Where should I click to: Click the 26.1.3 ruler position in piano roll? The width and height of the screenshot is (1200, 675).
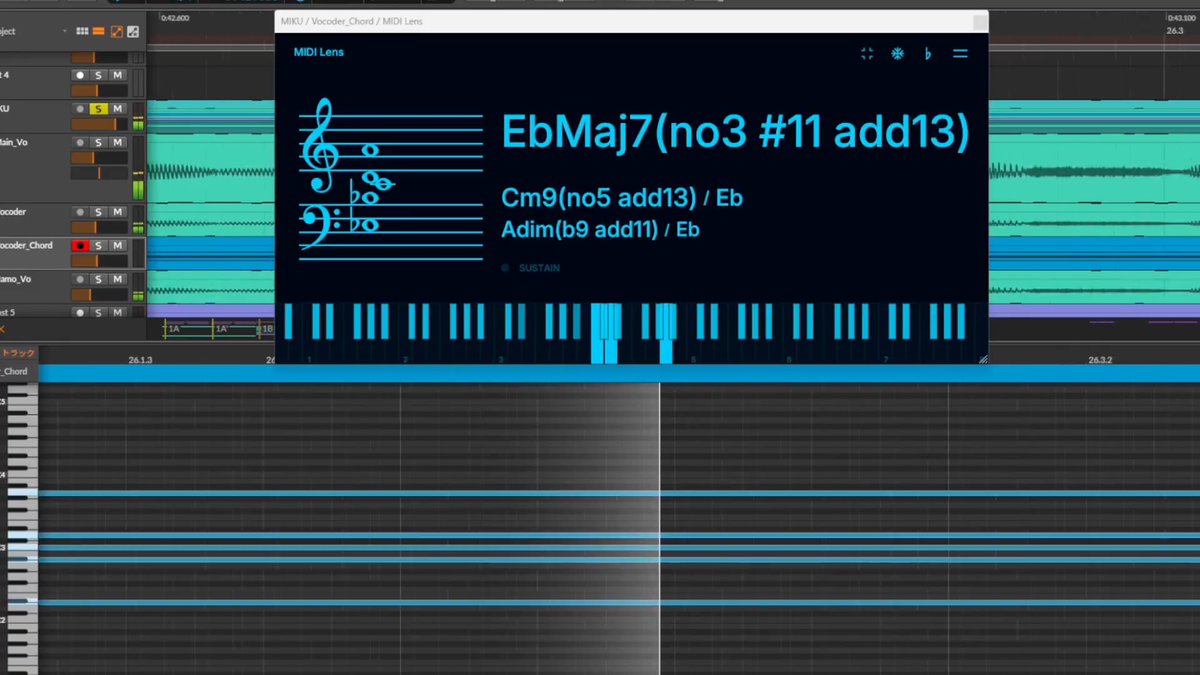tap(140, 360)
